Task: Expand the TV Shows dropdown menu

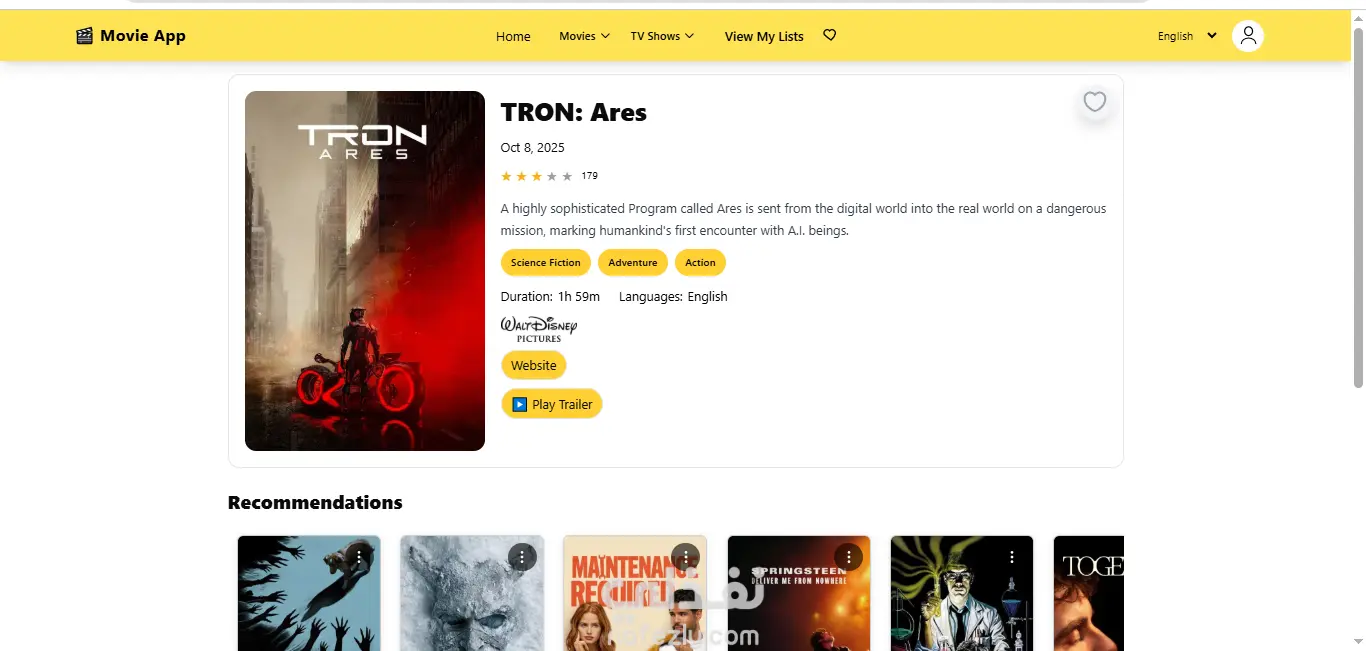Action: coord(662,36)
